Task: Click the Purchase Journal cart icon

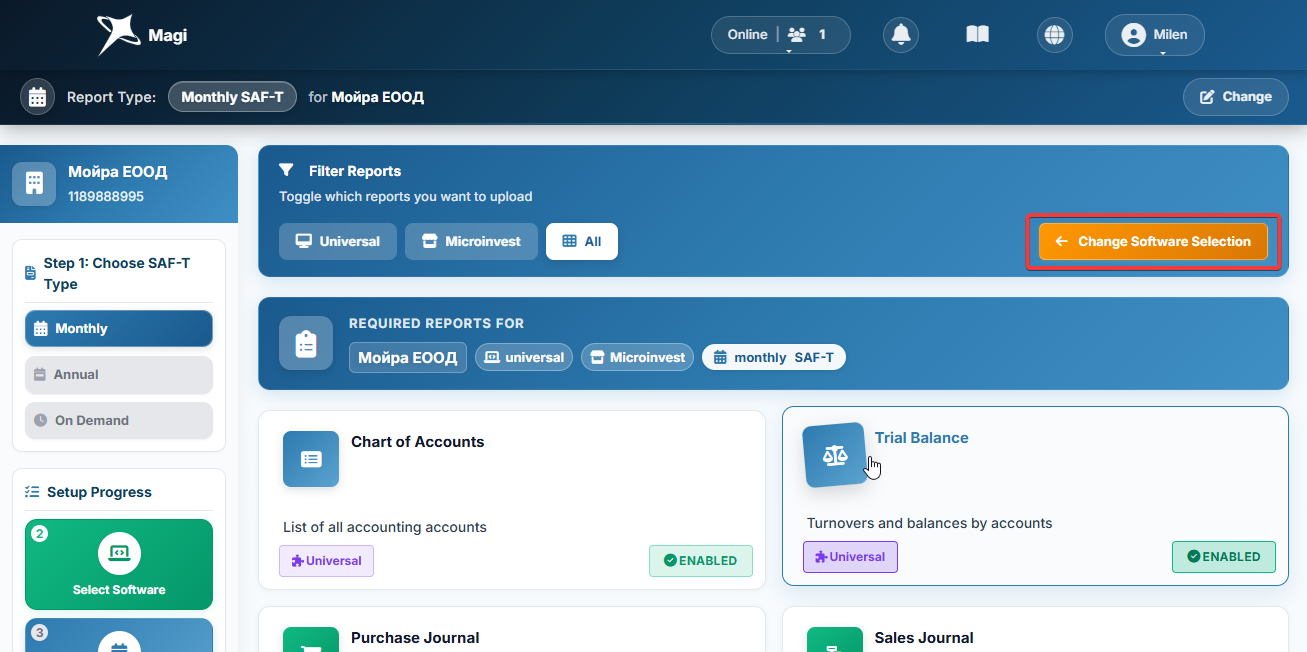Action: 311,640
